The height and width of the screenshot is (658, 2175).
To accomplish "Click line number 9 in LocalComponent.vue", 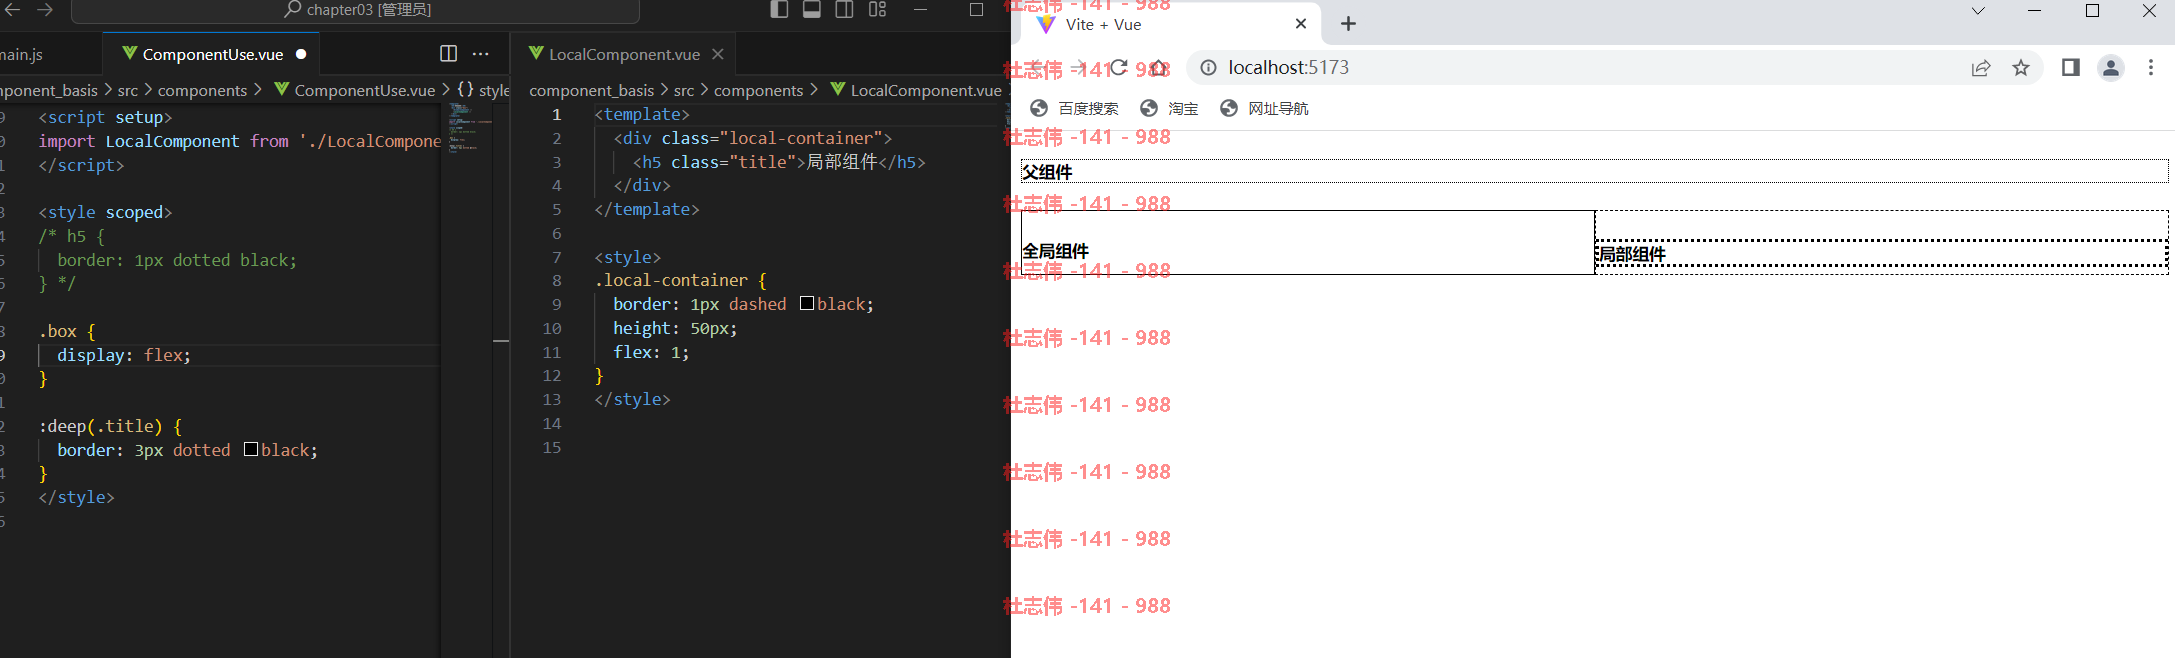I will [556, 304].
